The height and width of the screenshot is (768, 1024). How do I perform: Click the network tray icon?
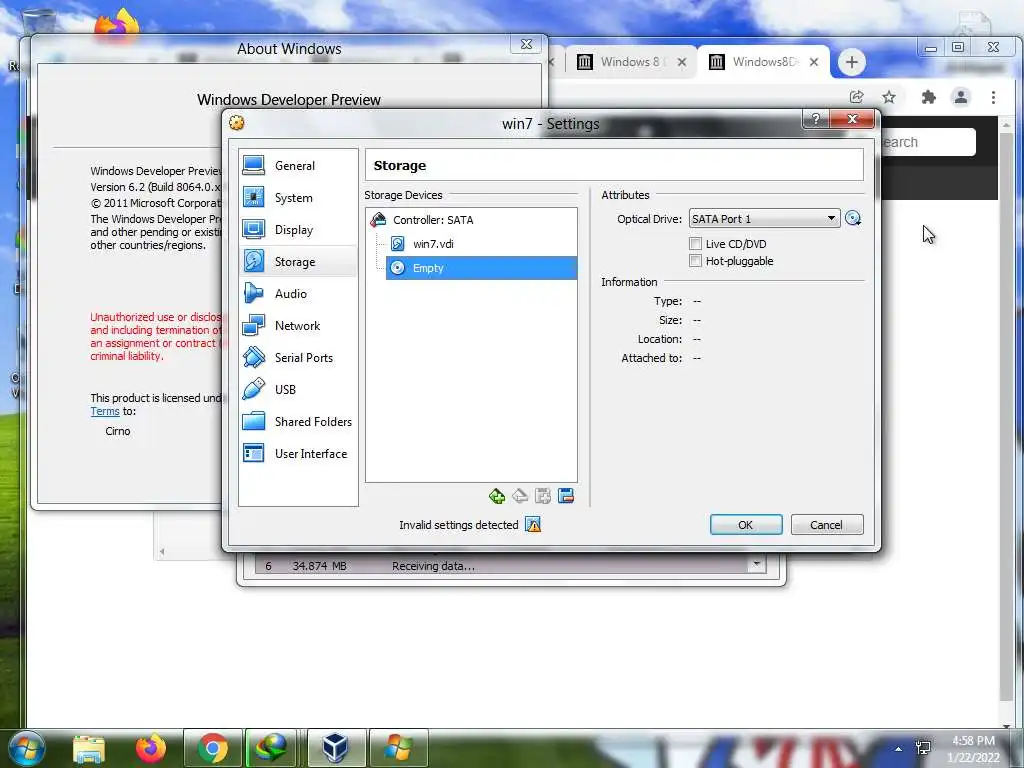coord(923,748)
